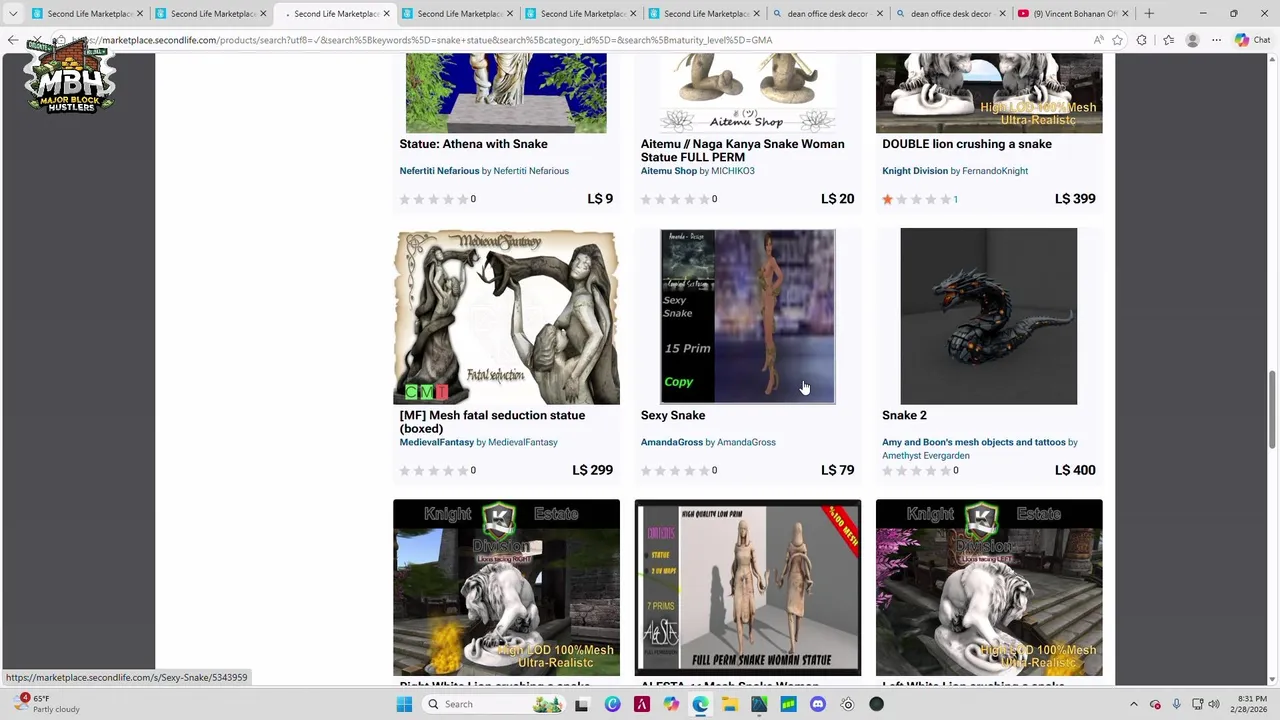This screenshot has height=720, width=1280.
Task: Click L$ 299 price of fatal seduction statue
Action: click(592, 470)
